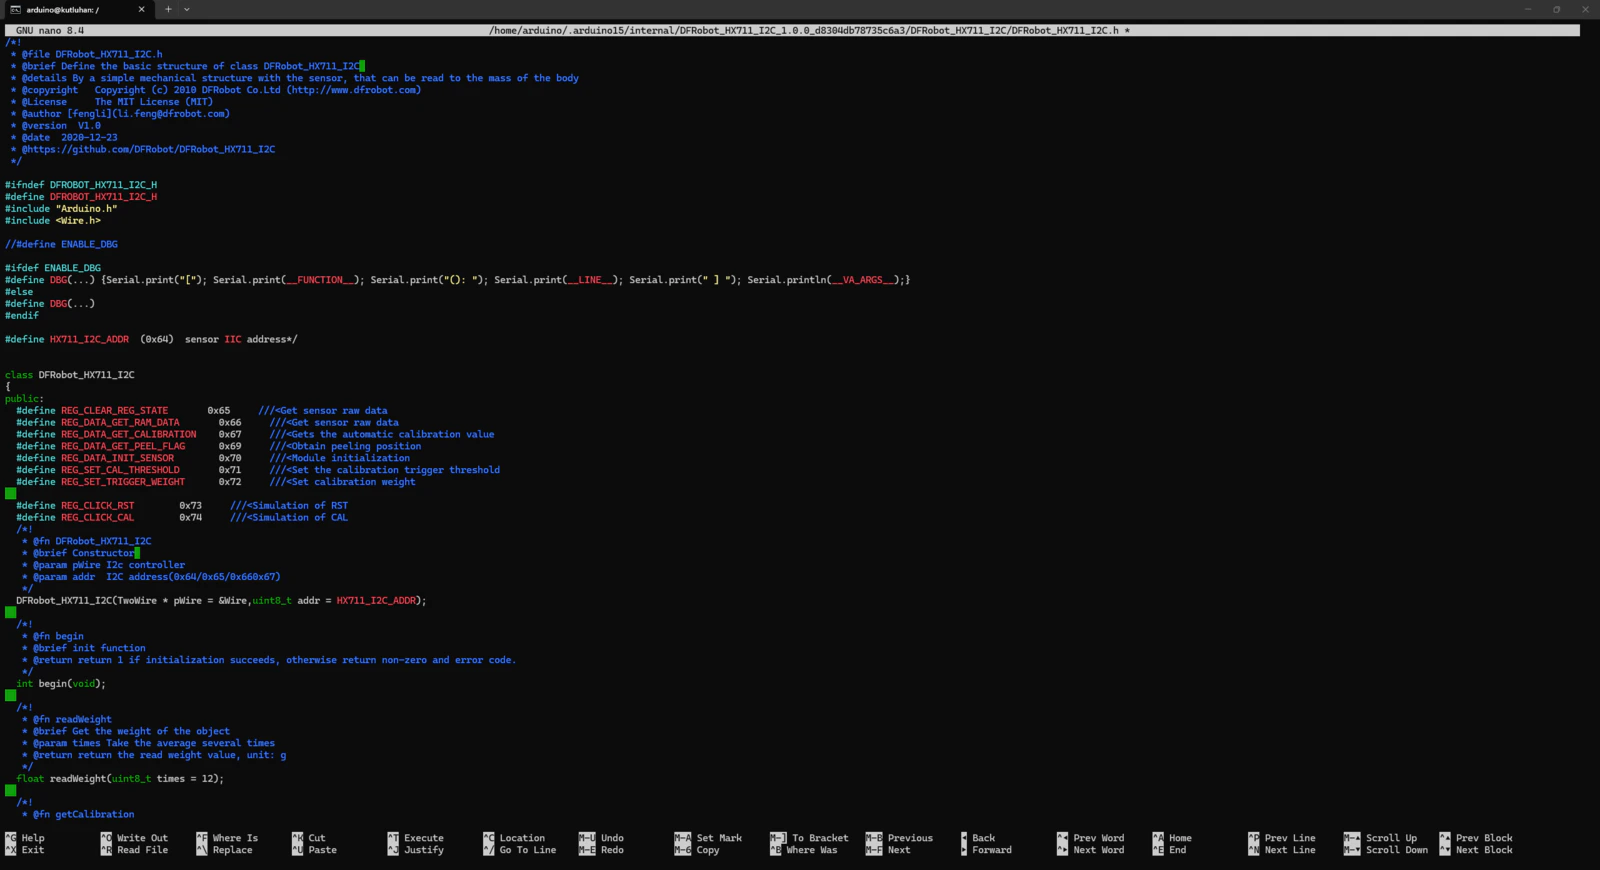Click REG_DATA_GET_CALIBRATION define
This screenshot has height=870, width=1600.
[x=255, y=434]
